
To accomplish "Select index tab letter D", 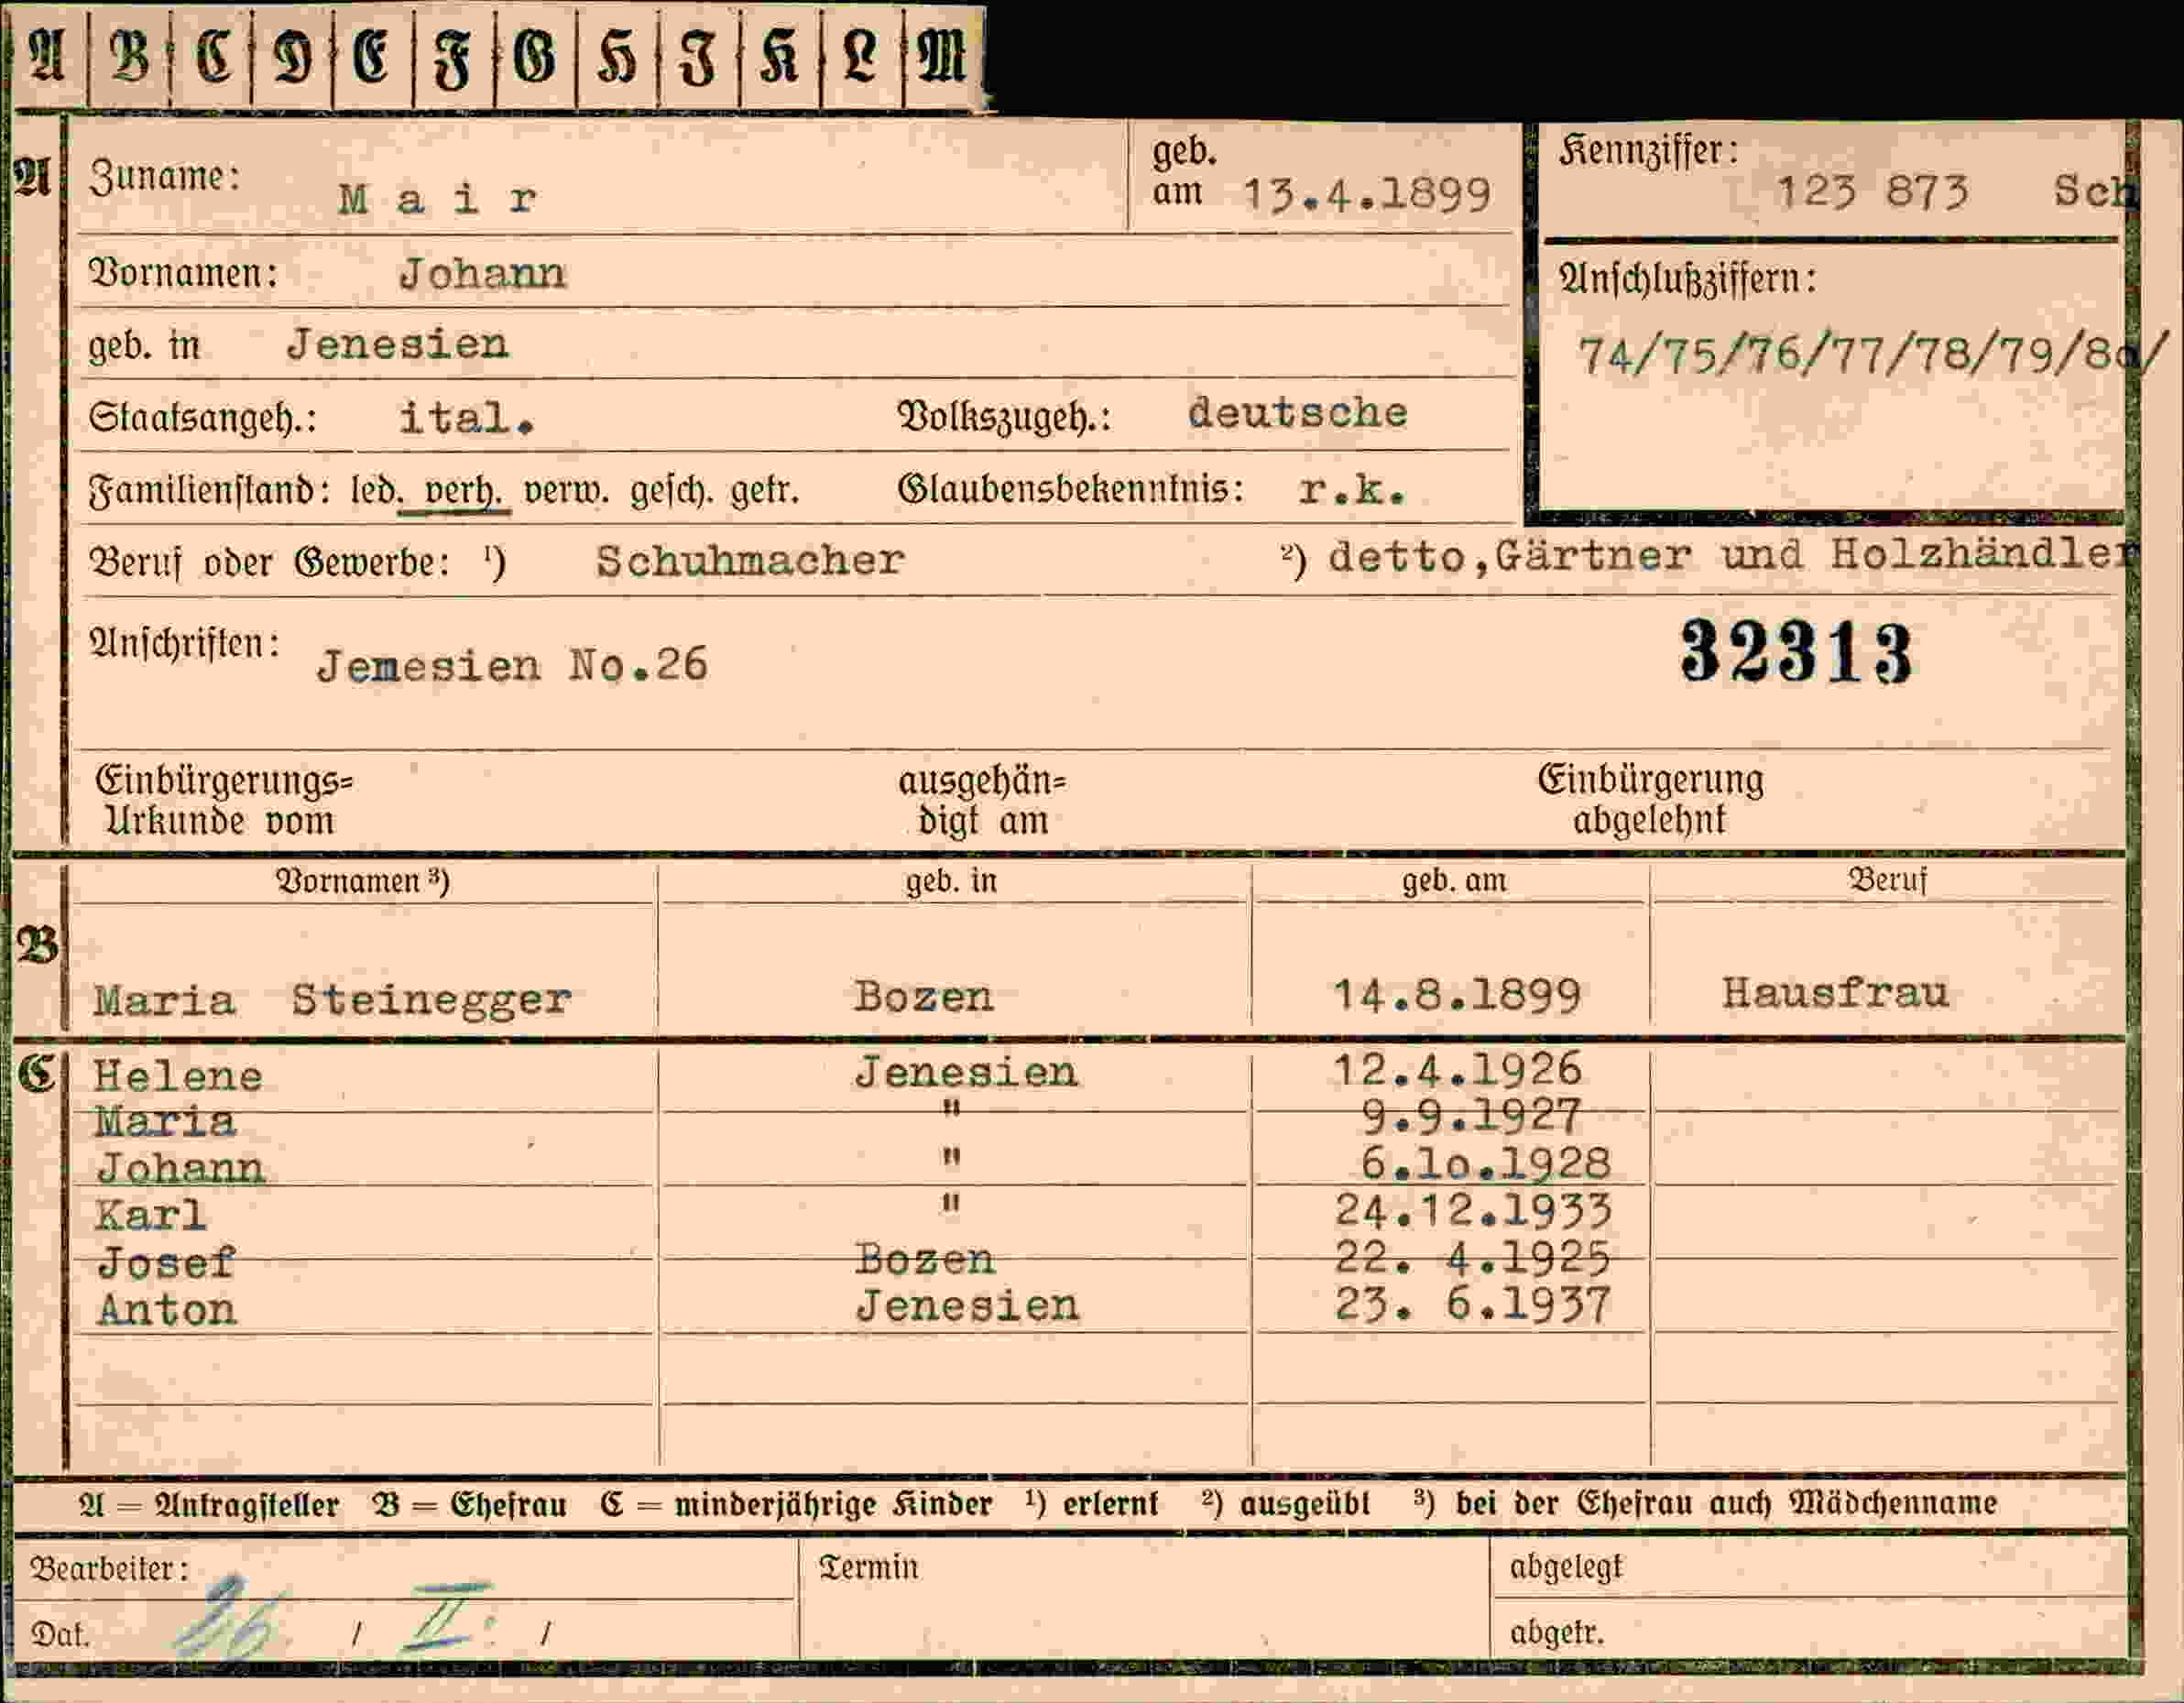I will point(293,57).
